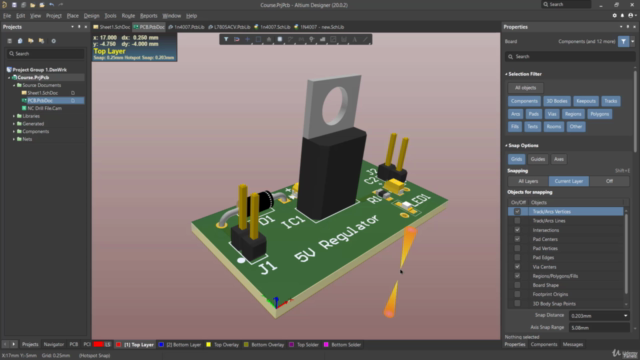Enable the Board Shape snapping checkbox
Screen dimensions: 640x360
517,285
